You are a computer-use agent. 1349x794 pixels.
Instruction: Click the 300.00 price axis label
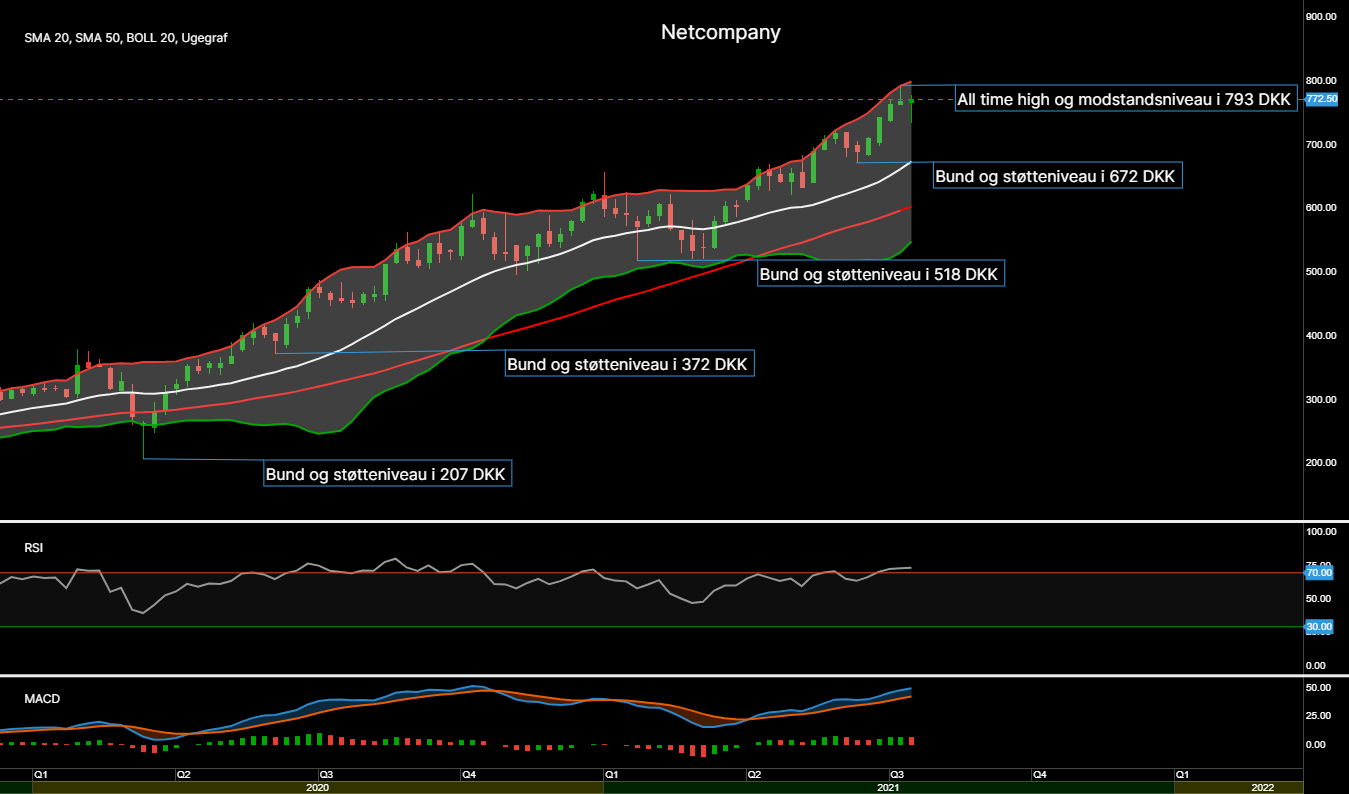pyautogui.click(x=1322, y=399)
